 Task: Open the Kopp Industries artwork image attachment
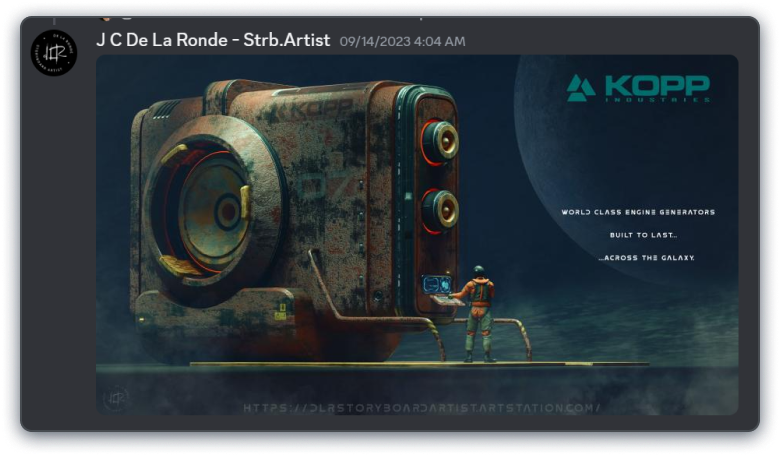[417, 235]
